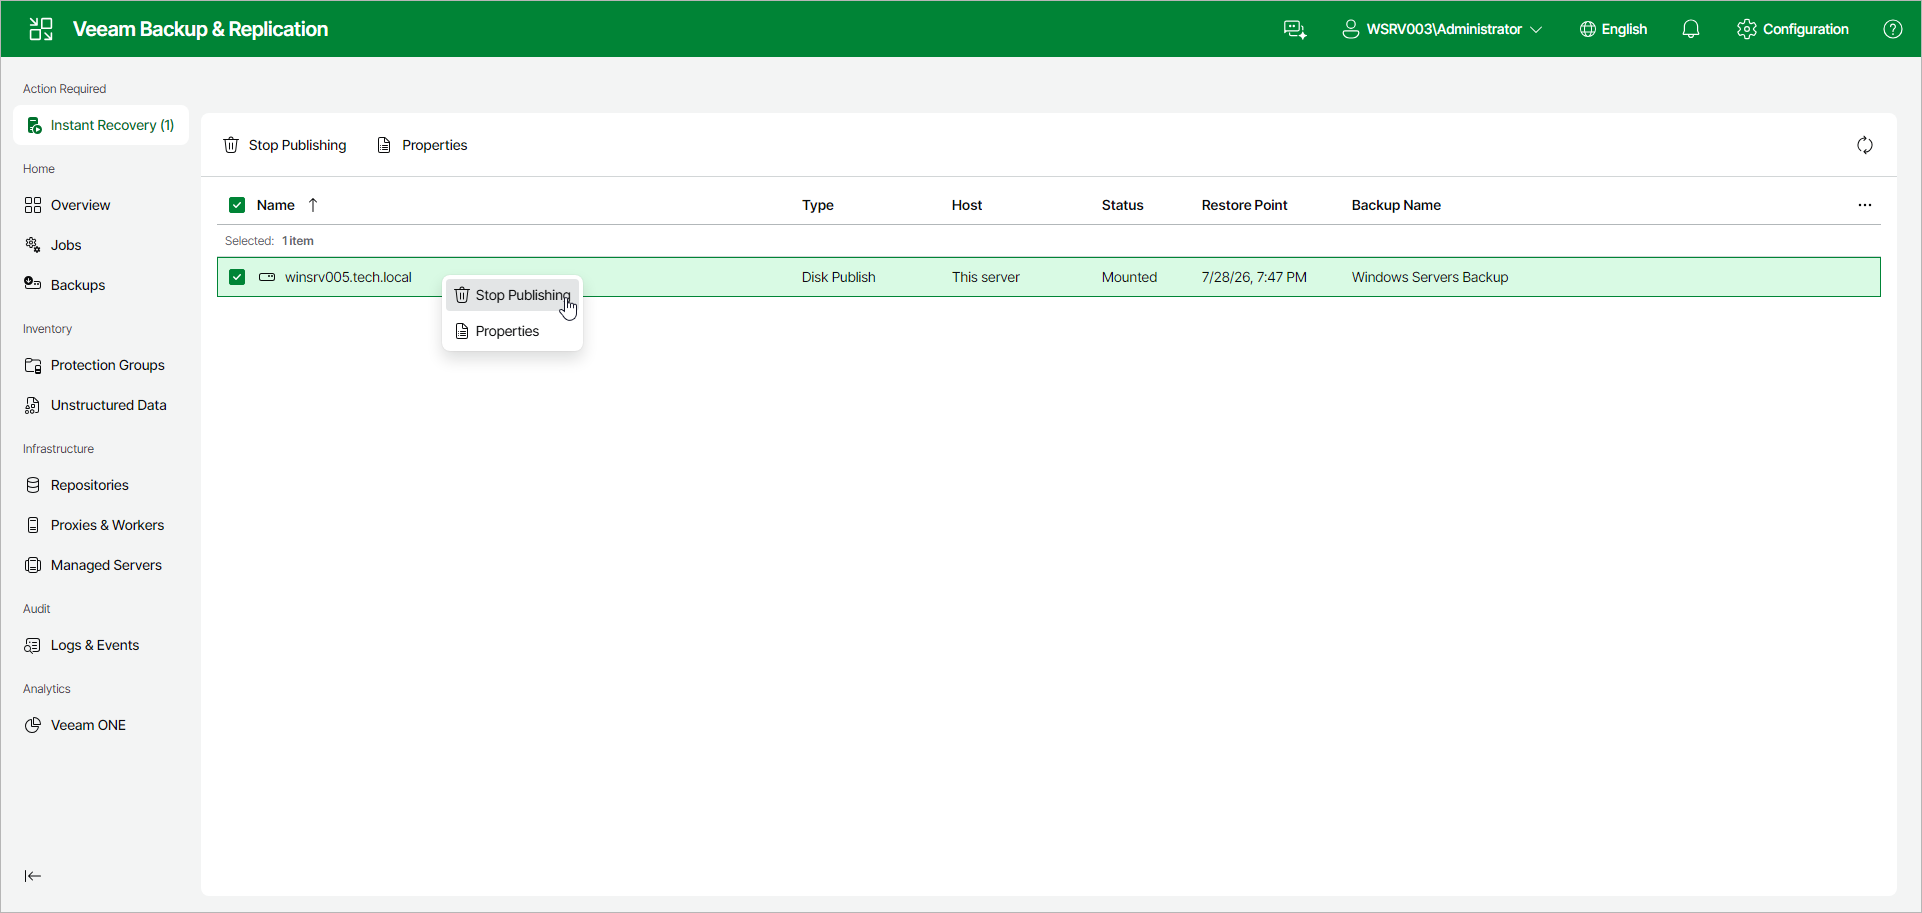Viewport: 1922px width, 913px height.
Task: Click the Jobs gear icon in sidebar
Action: [x=33, y=245]
